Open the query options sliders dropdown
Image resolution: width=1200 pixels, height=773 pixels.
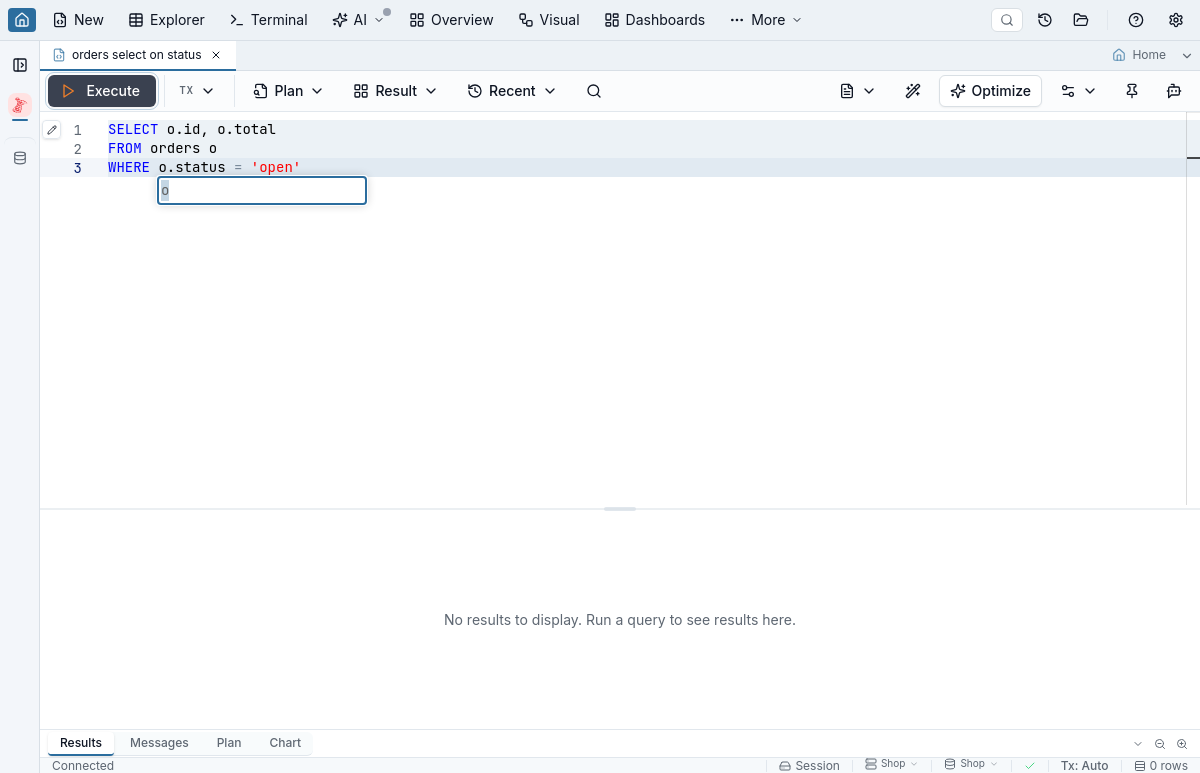click(1078, 91)
